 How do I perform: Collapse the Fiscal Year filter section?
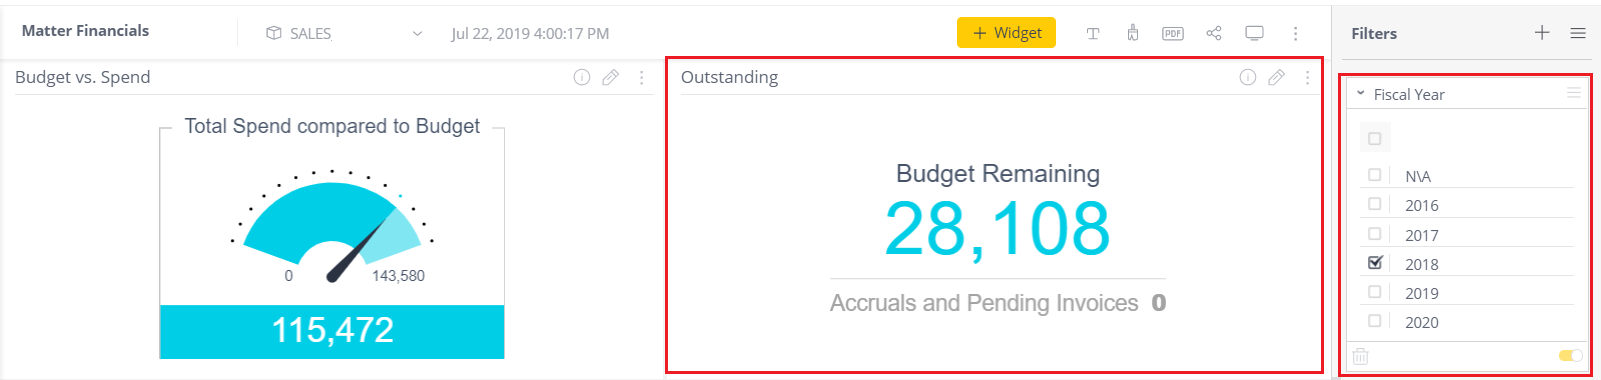(1361, 94)
